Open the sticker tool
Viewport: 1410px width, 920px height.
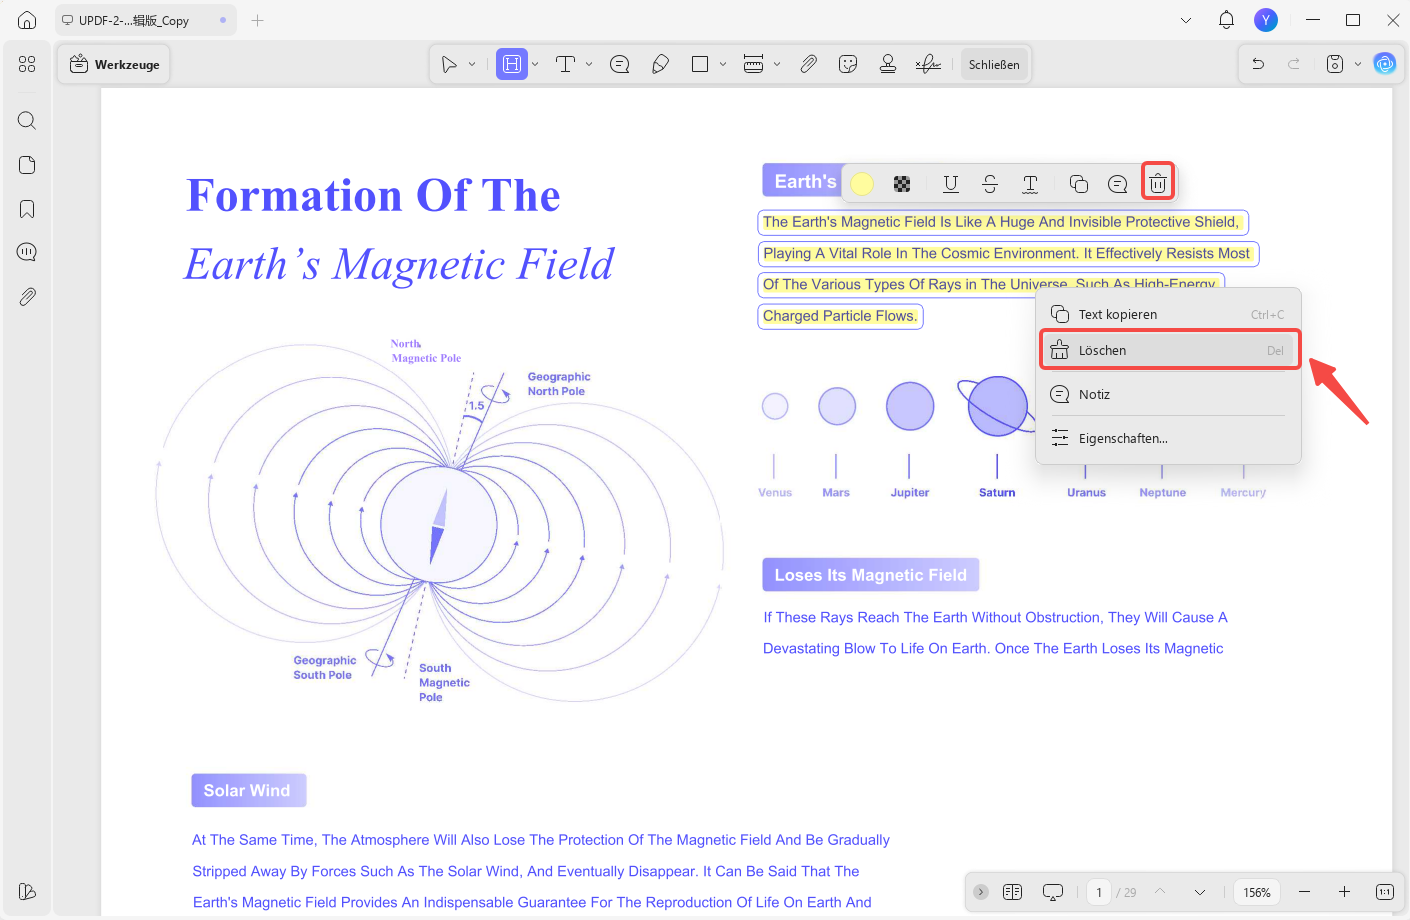pos(848,64)
